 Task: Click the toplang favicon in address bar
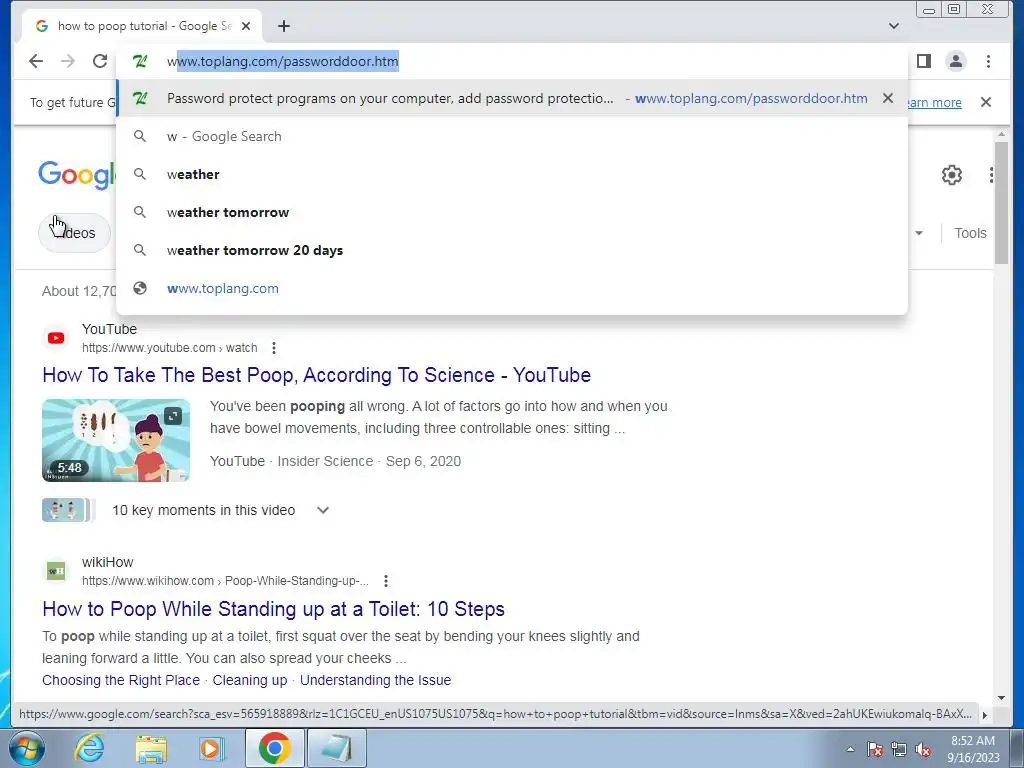[x=140, y=61]
